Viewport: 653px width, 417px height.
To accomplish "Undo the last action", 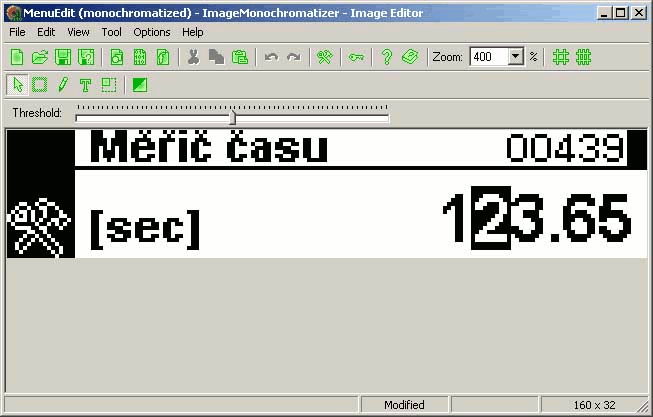I will coord(272,57).
